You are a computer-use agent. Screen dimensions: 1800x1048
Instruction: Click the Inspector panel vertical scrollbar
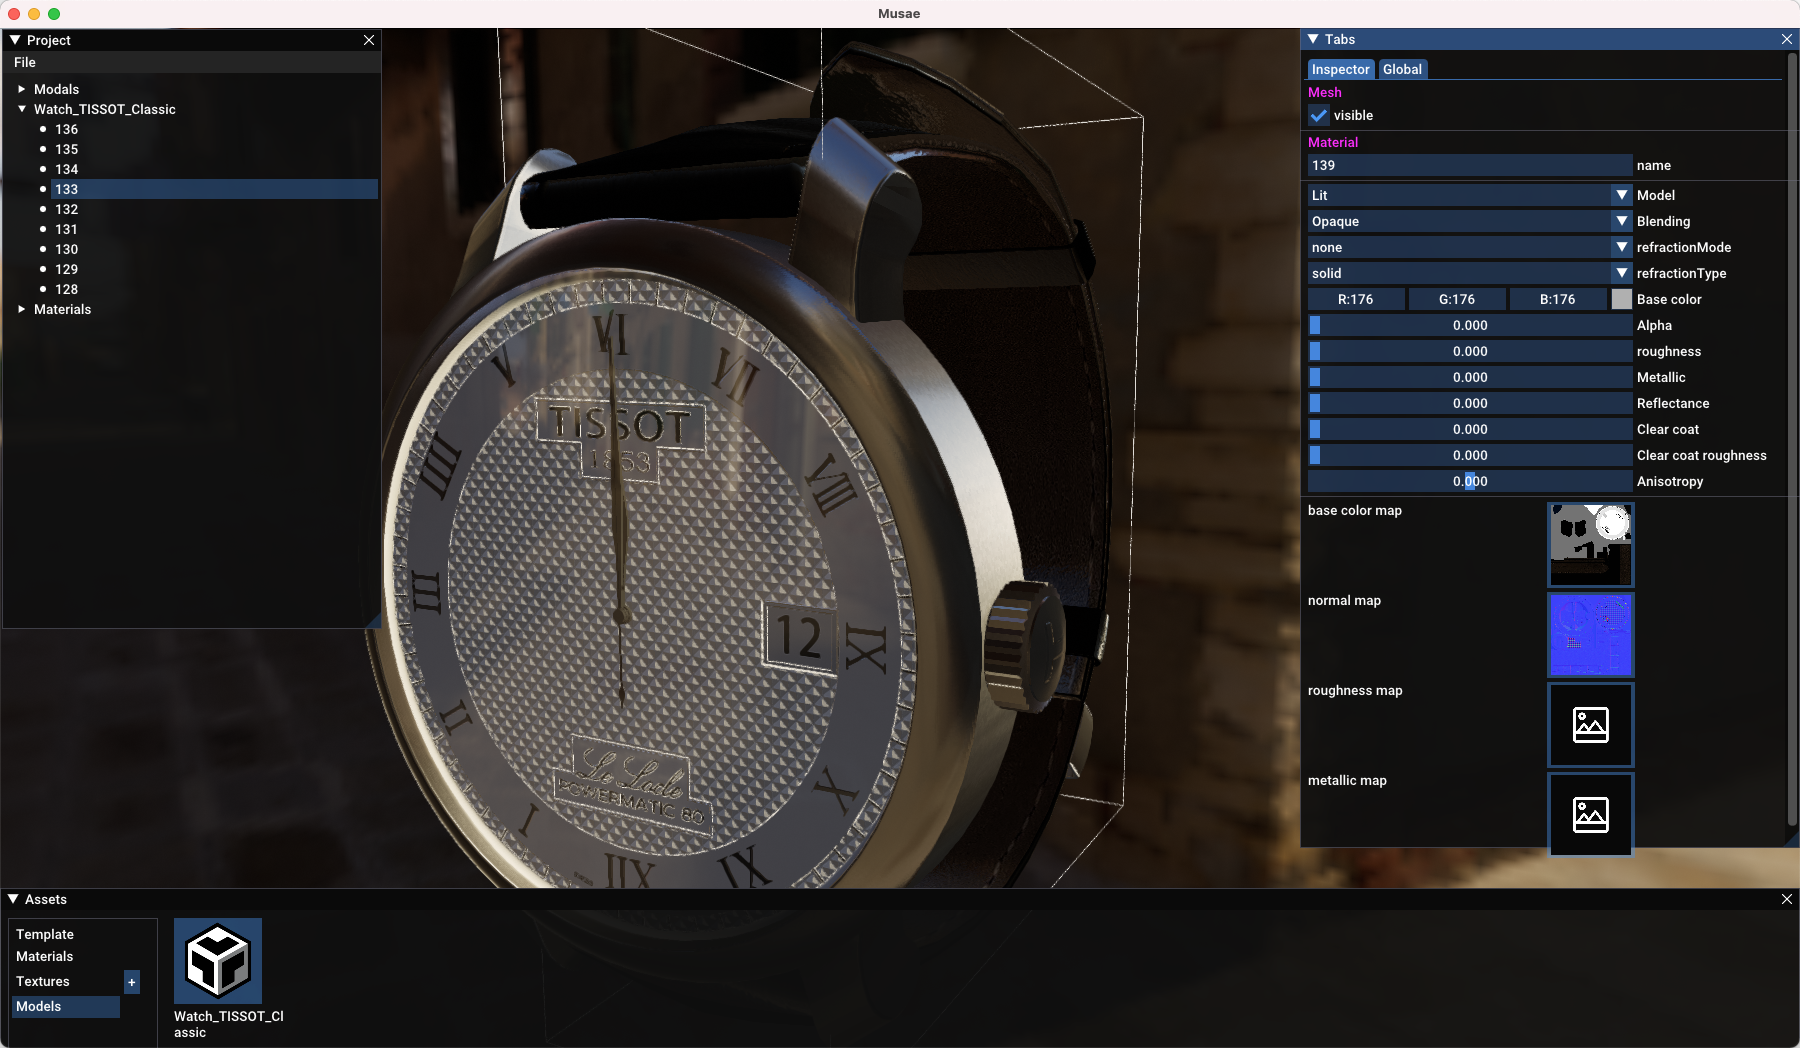pos(1792,440)
